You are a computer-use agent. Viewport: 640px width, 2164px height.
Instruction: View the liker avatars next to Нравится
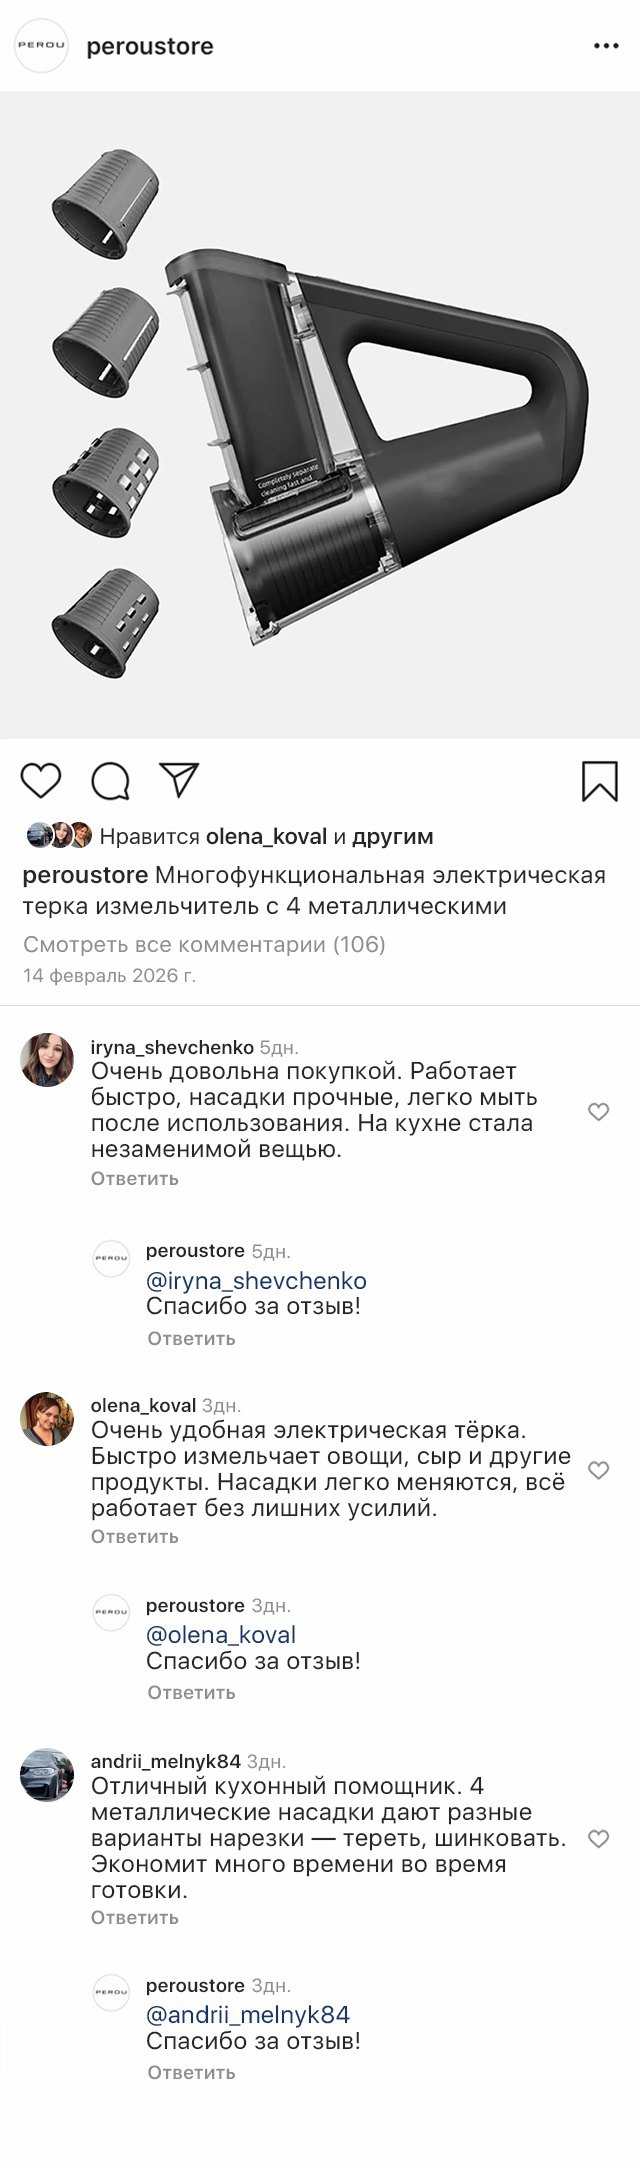pos(59,835)
